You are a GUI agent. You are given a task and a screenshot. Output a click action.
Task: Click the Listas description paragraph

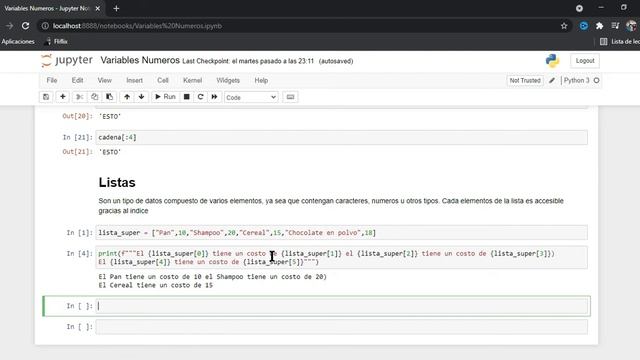[x=331, y=206]
